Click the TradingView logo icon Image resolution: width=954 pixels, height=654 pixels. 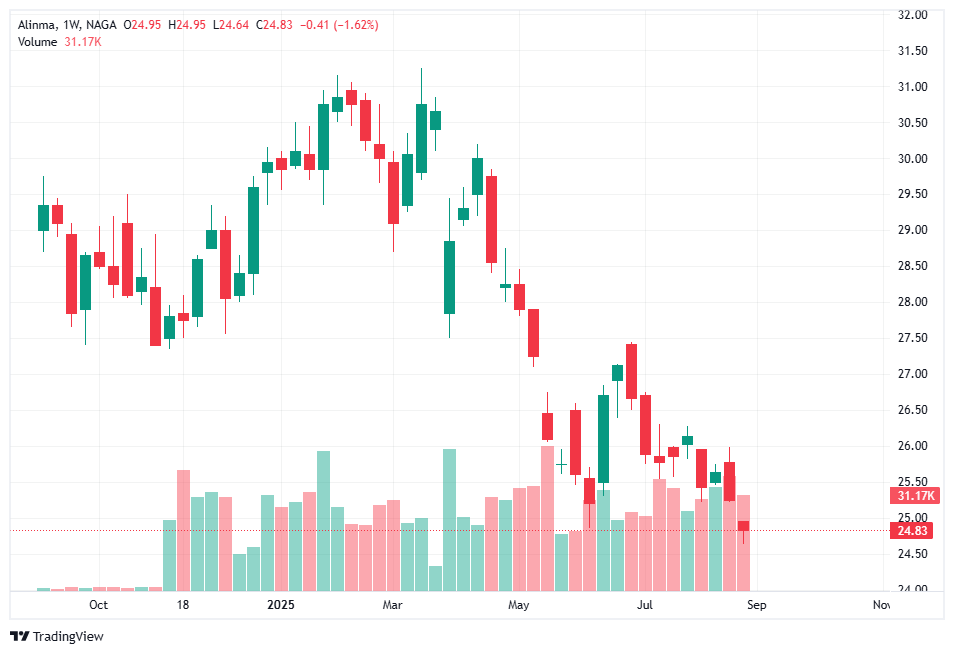(19, 636)
